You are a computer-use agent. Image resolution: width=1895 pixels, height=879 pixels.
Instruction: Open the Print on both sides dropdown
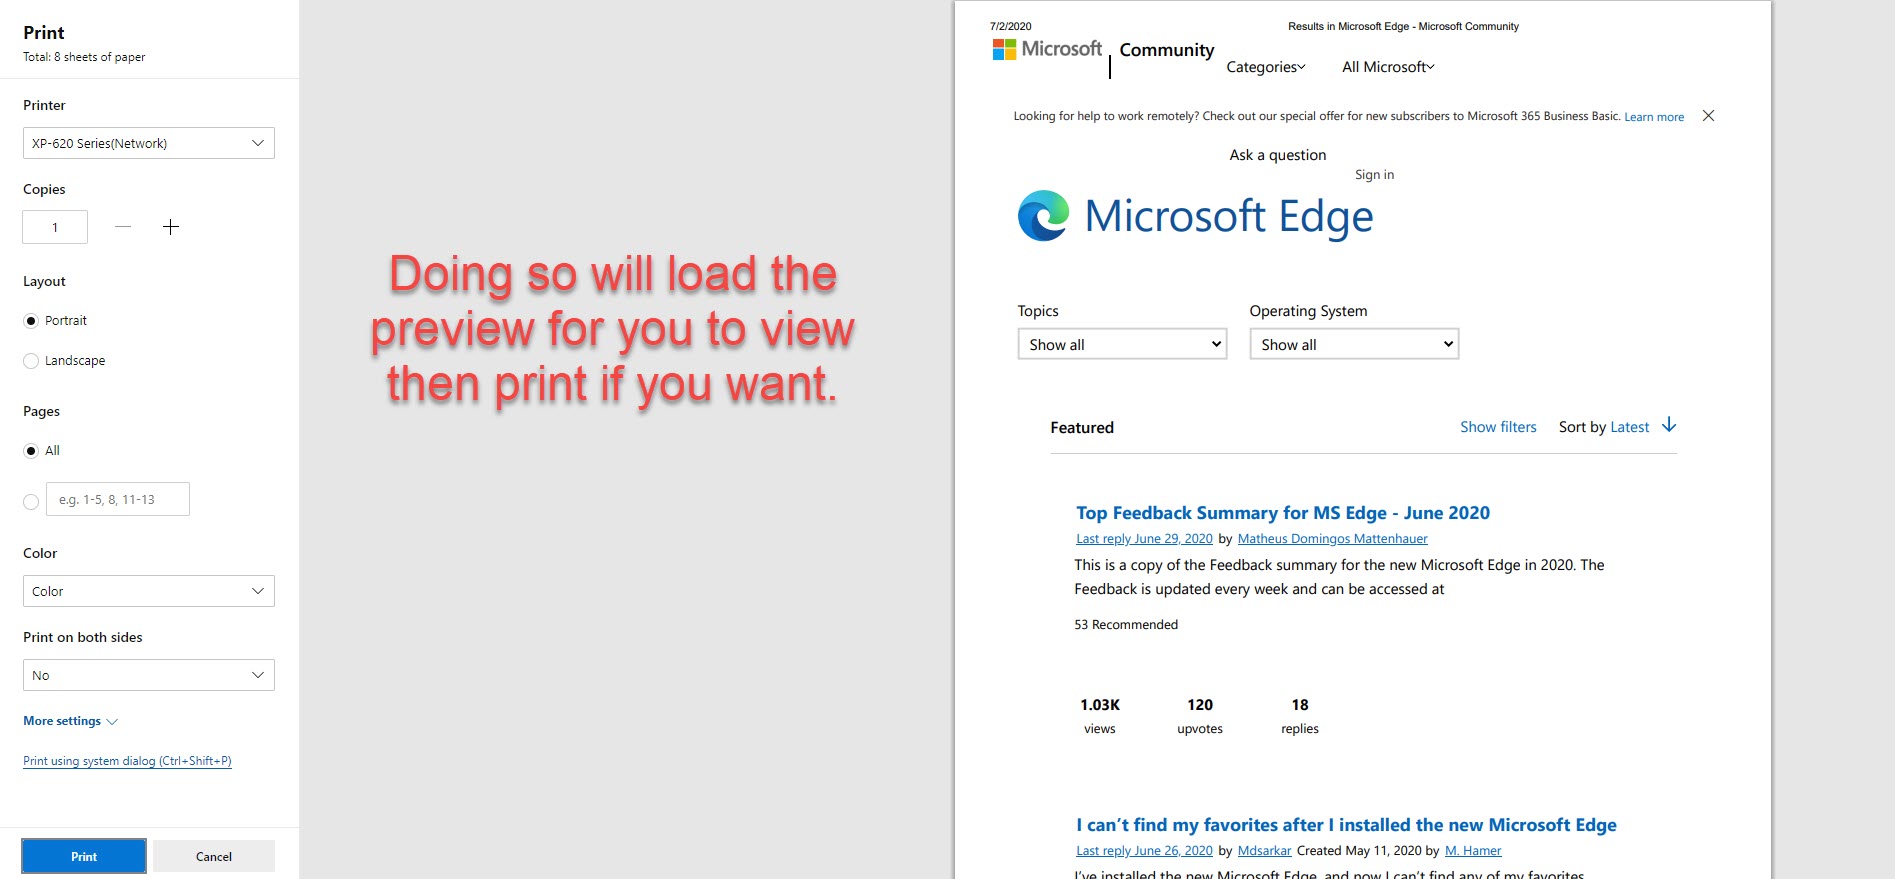click(x=149, y=675)
